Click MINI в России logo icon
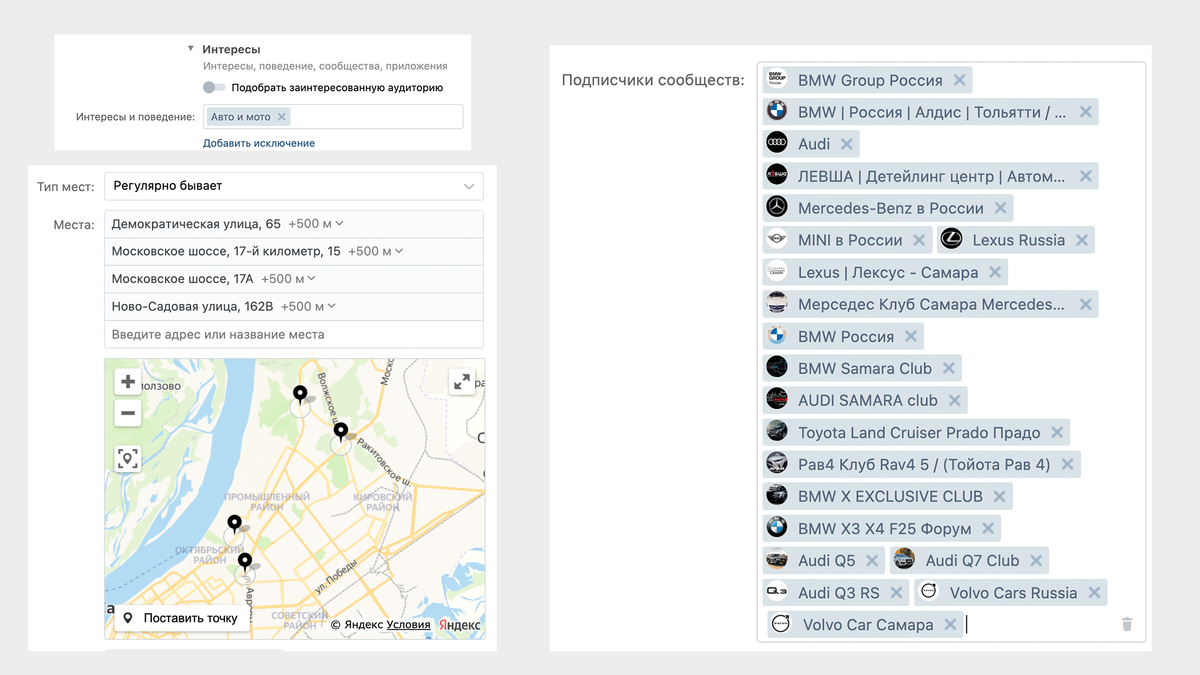The height and width of the screenshot is (675, 1200). click(x=777, y=239)
